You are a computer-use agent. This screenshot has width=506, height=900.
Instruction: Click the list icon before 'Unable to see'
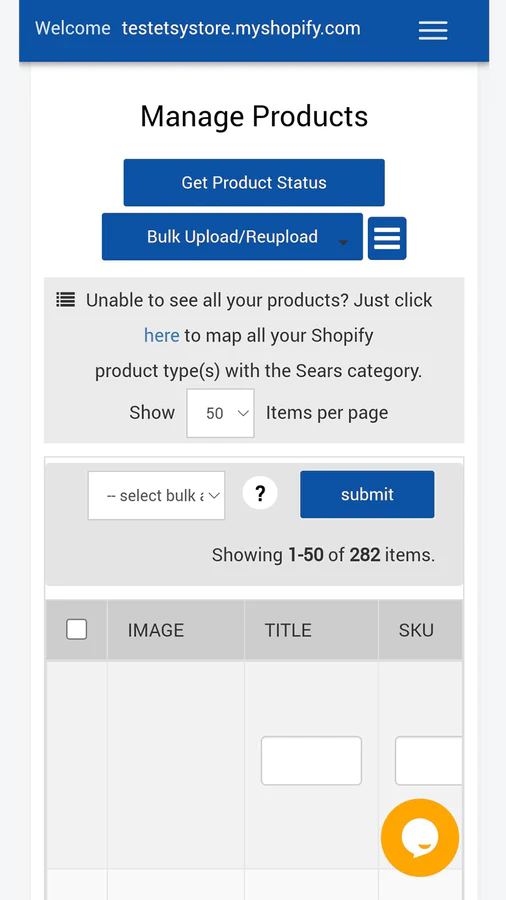click(x=65, y=300)
